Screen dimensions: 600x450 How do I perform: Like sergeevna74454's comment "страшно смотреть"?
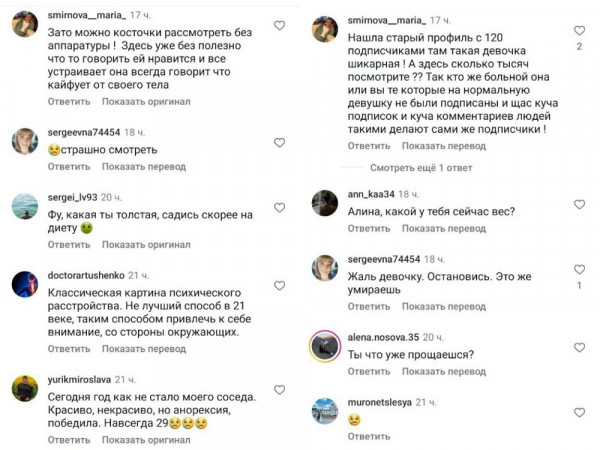[278, 143]
